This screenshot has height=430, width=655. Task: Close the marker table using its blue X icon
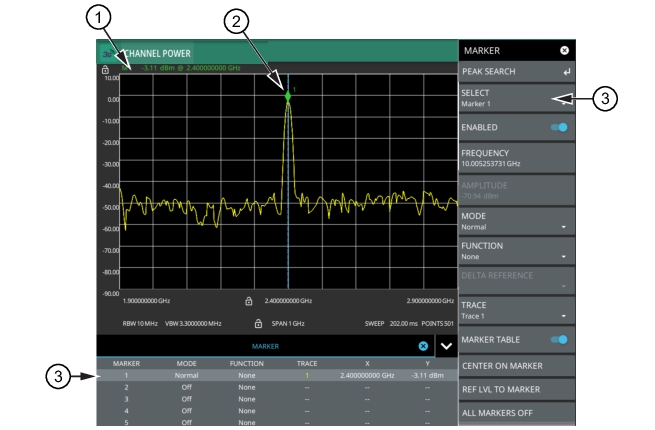click(422, 345)
